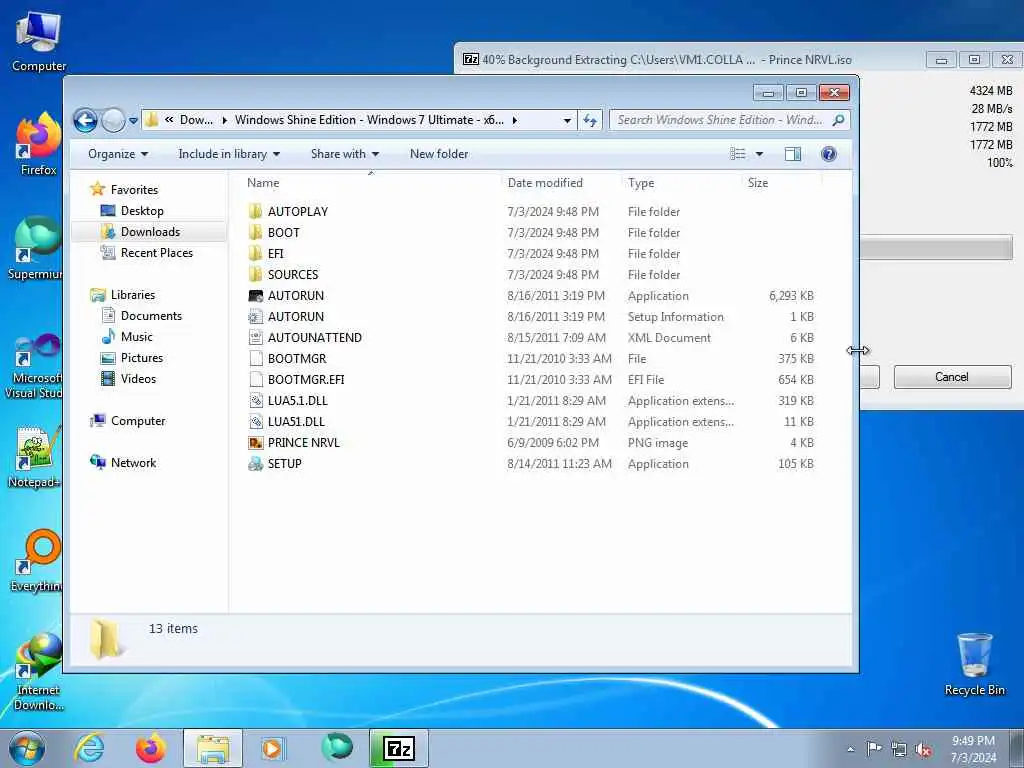This screenshot has width=1024, height=768.
Task: Select Desktop in Favorites
Action: [142, 210]
